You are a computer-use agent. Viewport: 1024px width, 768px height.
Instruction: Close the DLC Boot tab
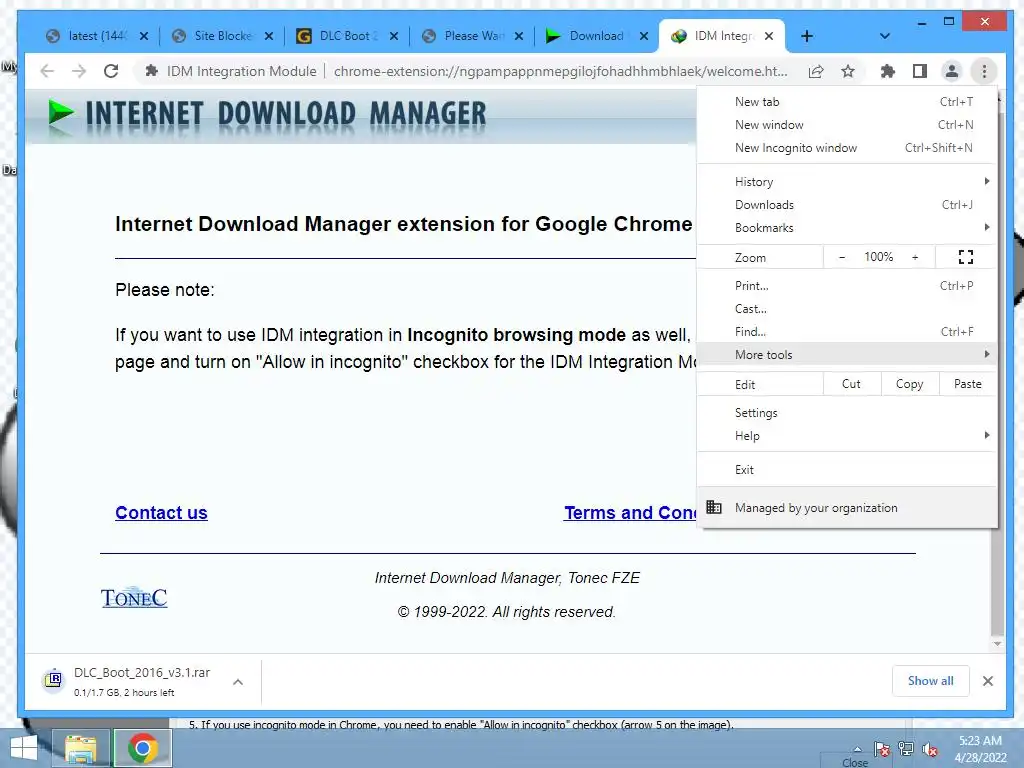[x=394, y=36]
